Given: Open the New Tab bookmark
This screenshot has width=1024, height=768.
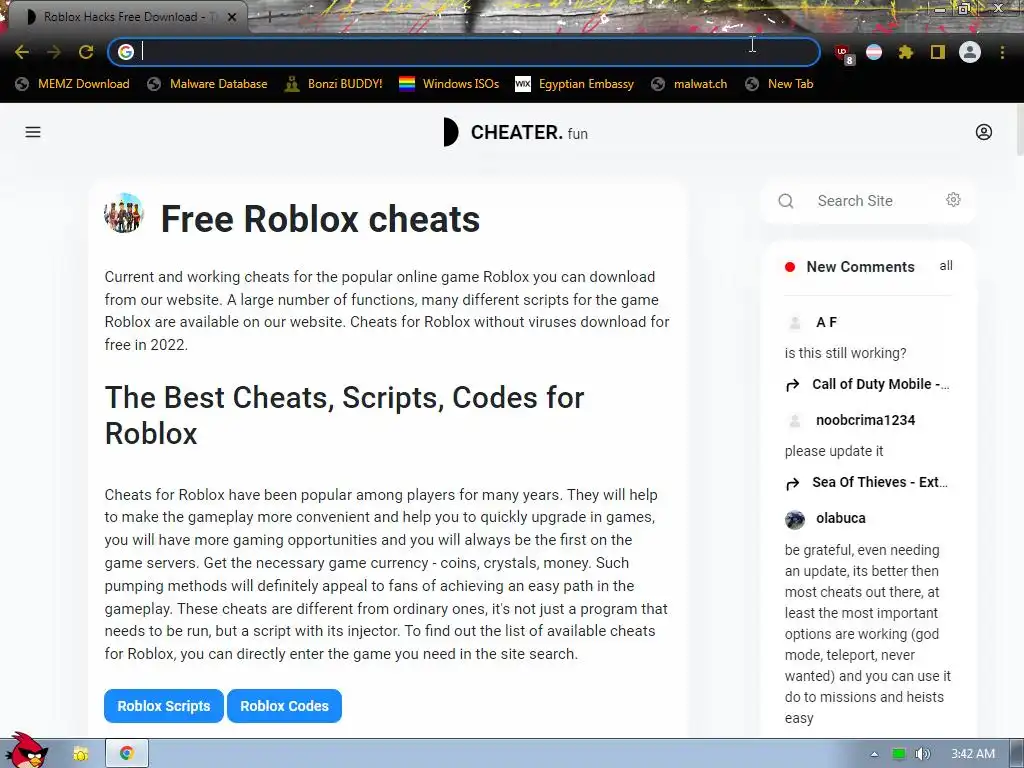Looking at the screenshot, I should [780, 84].
